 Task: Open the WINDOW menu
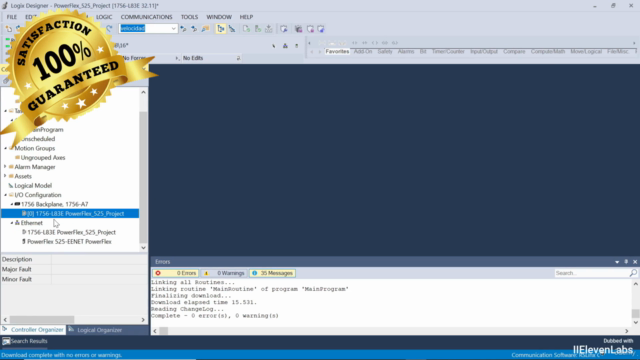pos(219,17)
